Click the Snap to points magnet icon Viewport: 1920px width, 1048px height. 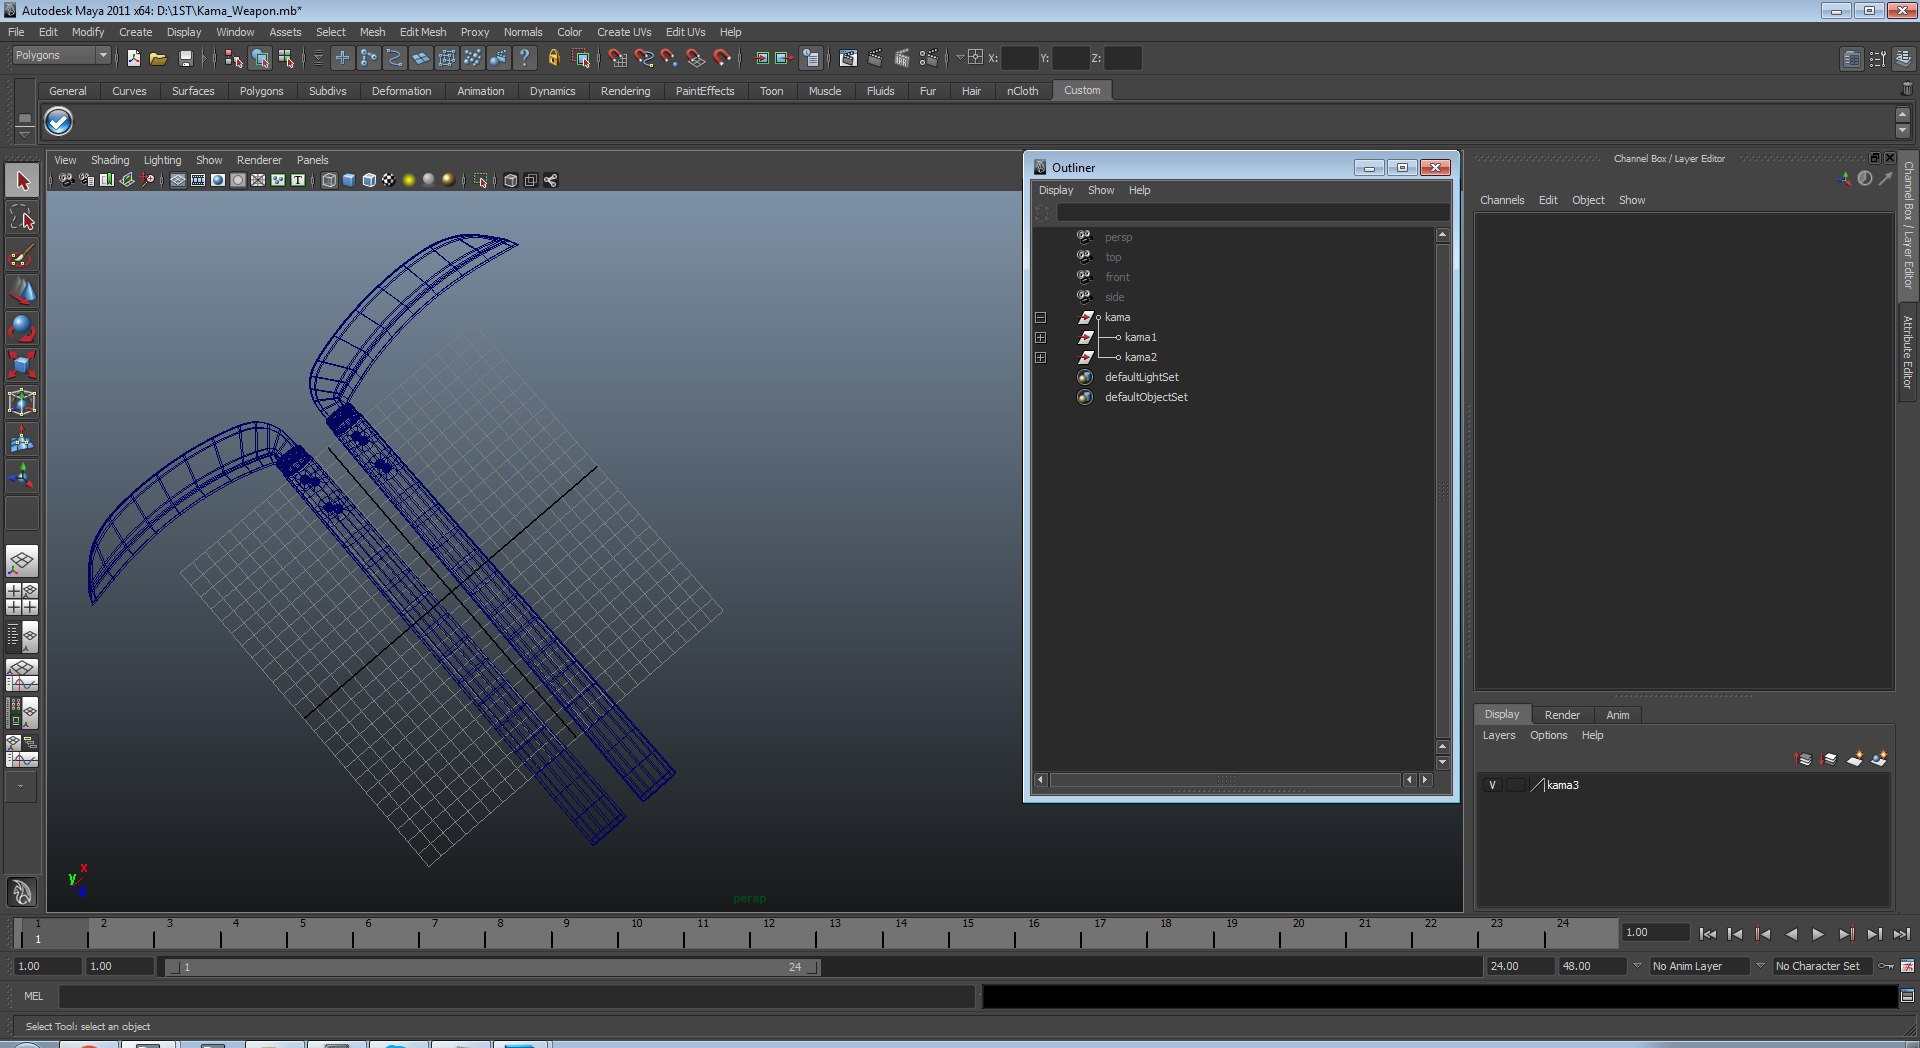tap(670, 58)
